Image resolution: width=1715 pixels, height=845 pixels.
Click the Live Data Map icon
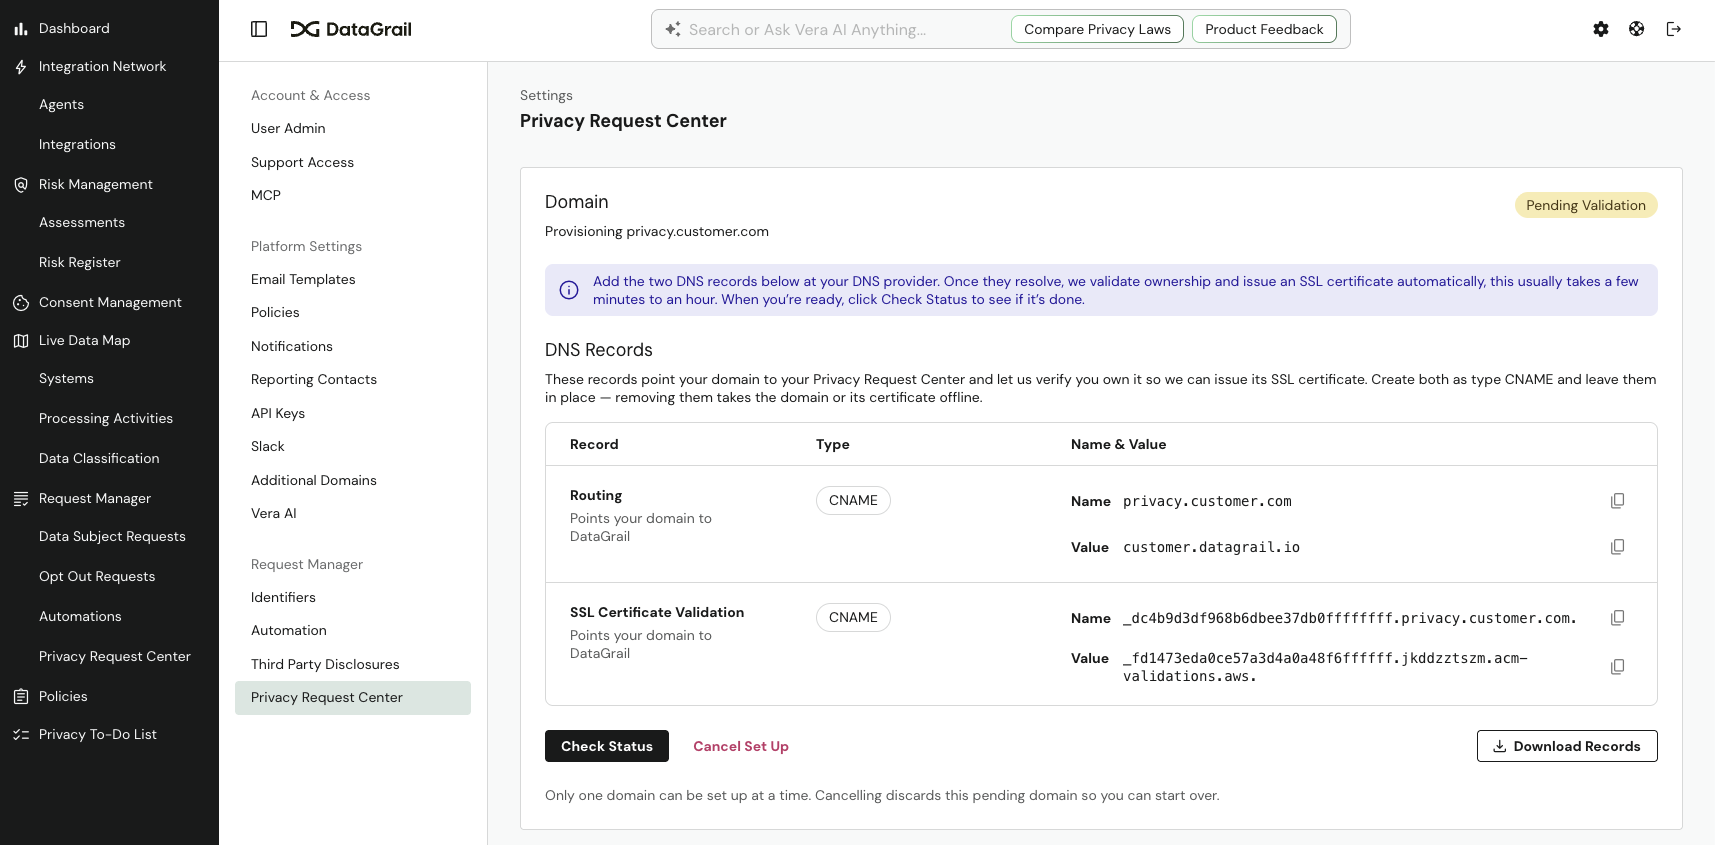21,341
